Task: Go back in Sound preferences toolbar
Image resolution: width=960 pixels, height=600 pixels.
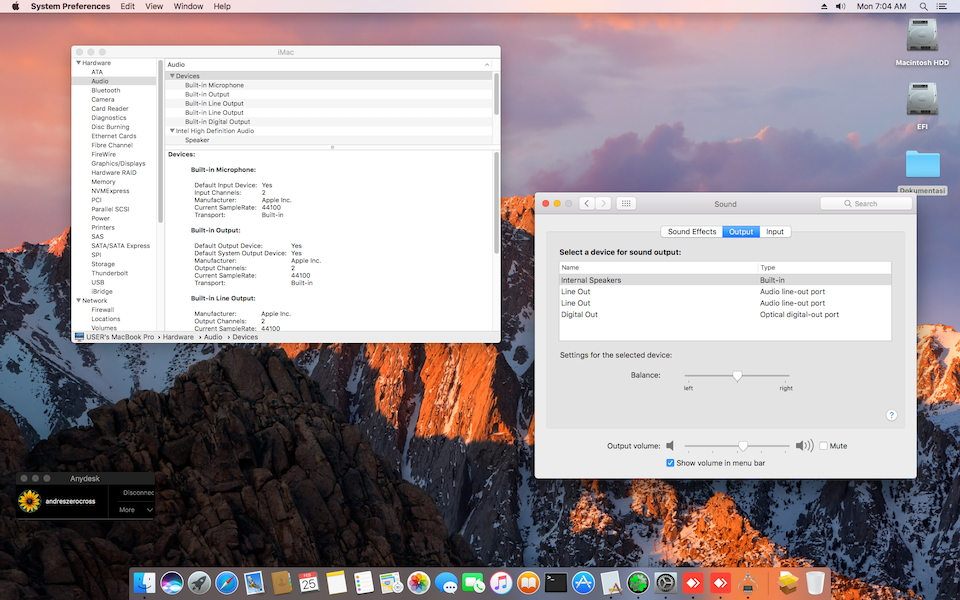Action: (587, 203)
